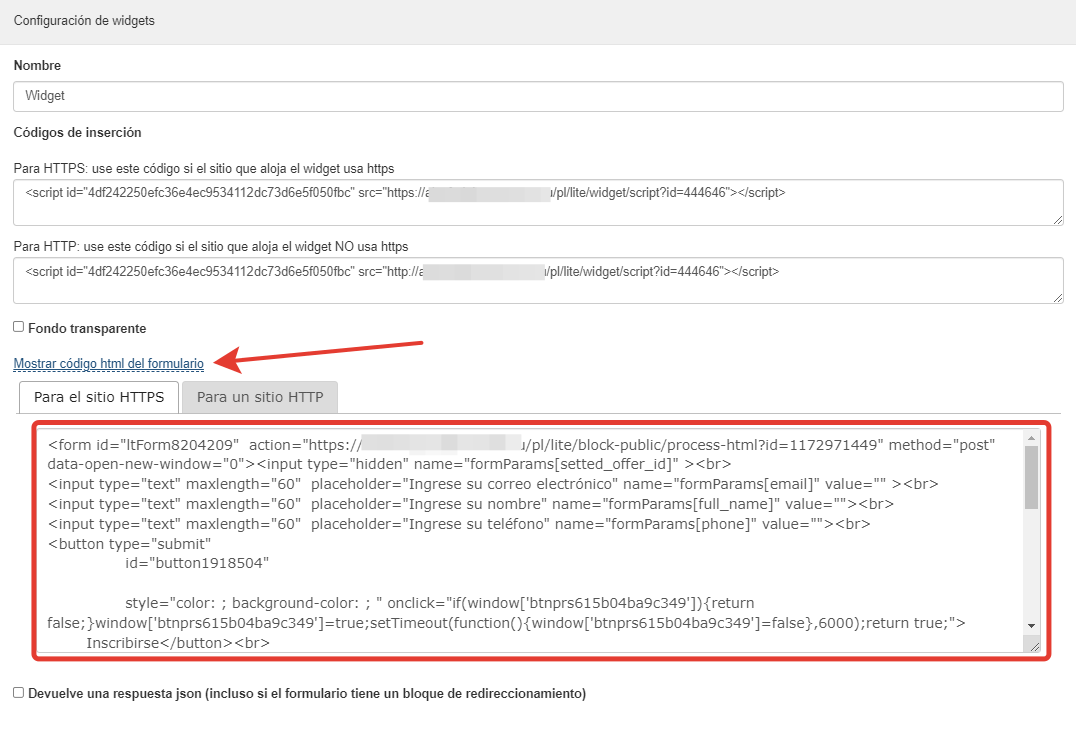Viewport: 1076px width, 748px height.
Task: Click the 'Ingrese su teléfono' code line
Action: point(459,524)
